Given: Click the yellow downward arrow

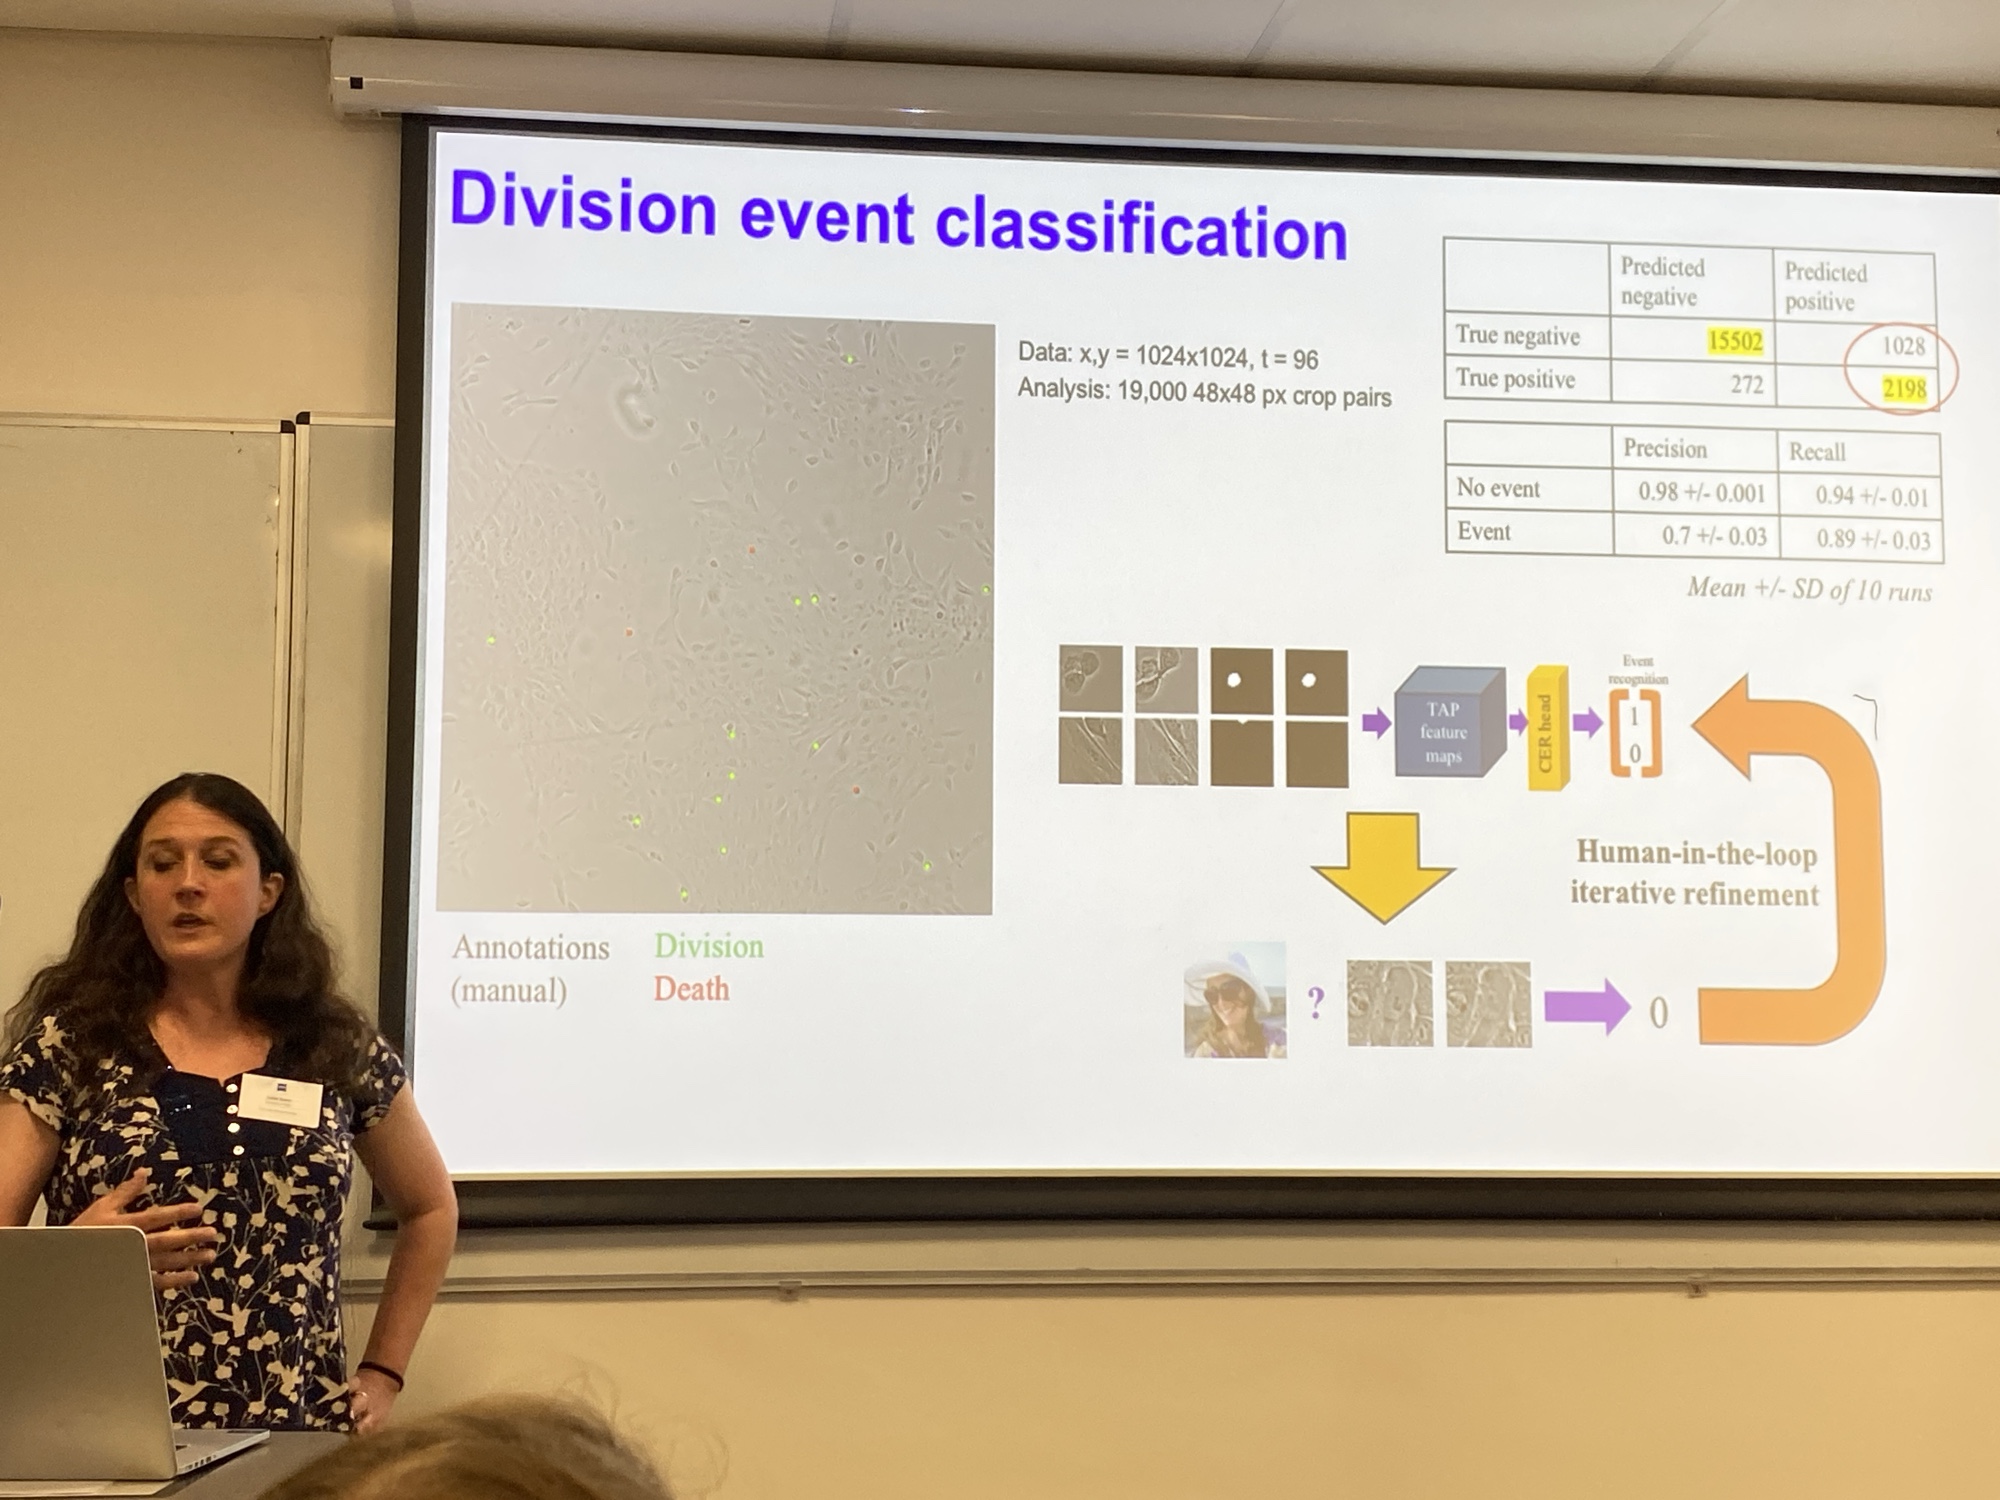Looking at the screenshot, I should pyautogui.click(x=1383, y=862).
